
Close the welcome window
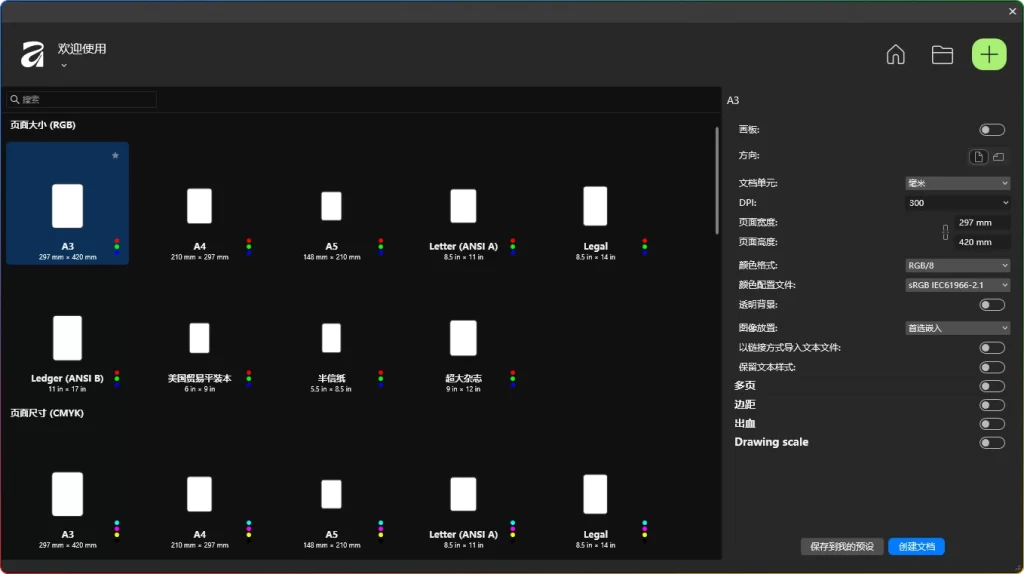(1012, 11)
